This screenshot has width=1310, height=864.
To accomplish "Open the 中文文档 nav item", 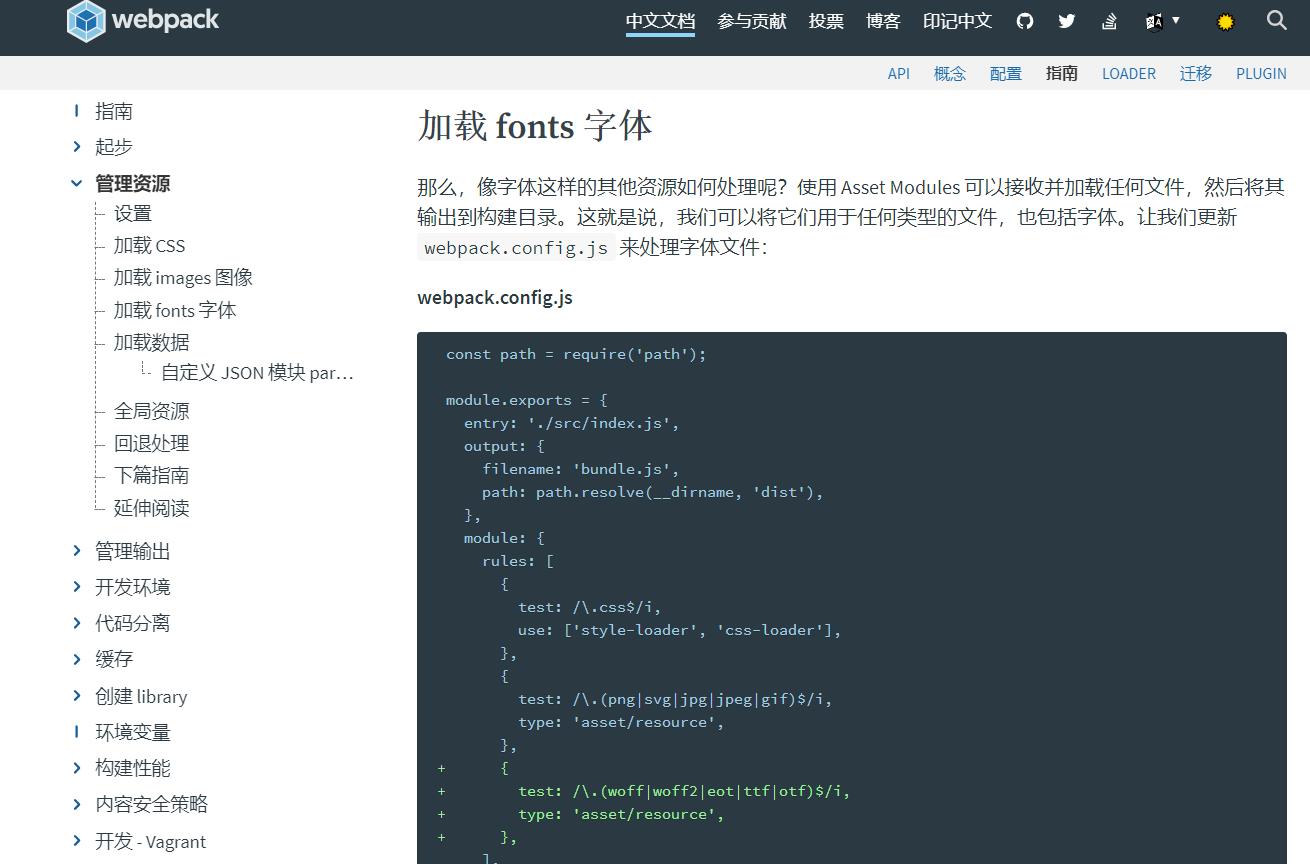I will click(x=660, y=21).
